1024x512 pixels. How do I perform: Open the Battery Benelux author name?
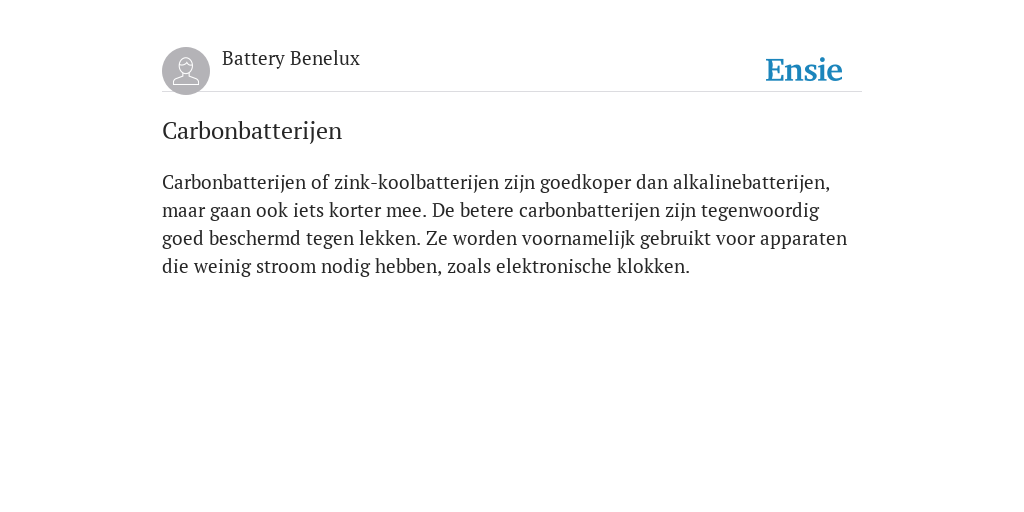tap(291, 59)
